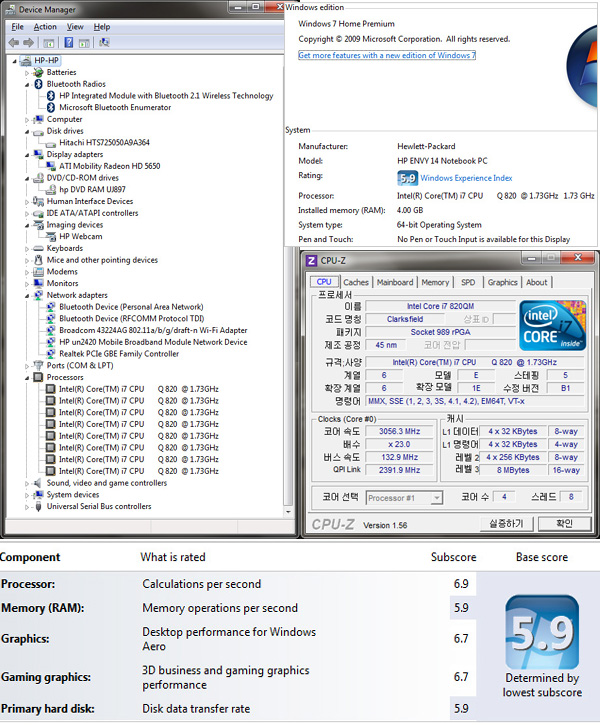This screenshot has height=725, width=600.
Task: Click the Network adapters category icon
Action: point(39,295)
